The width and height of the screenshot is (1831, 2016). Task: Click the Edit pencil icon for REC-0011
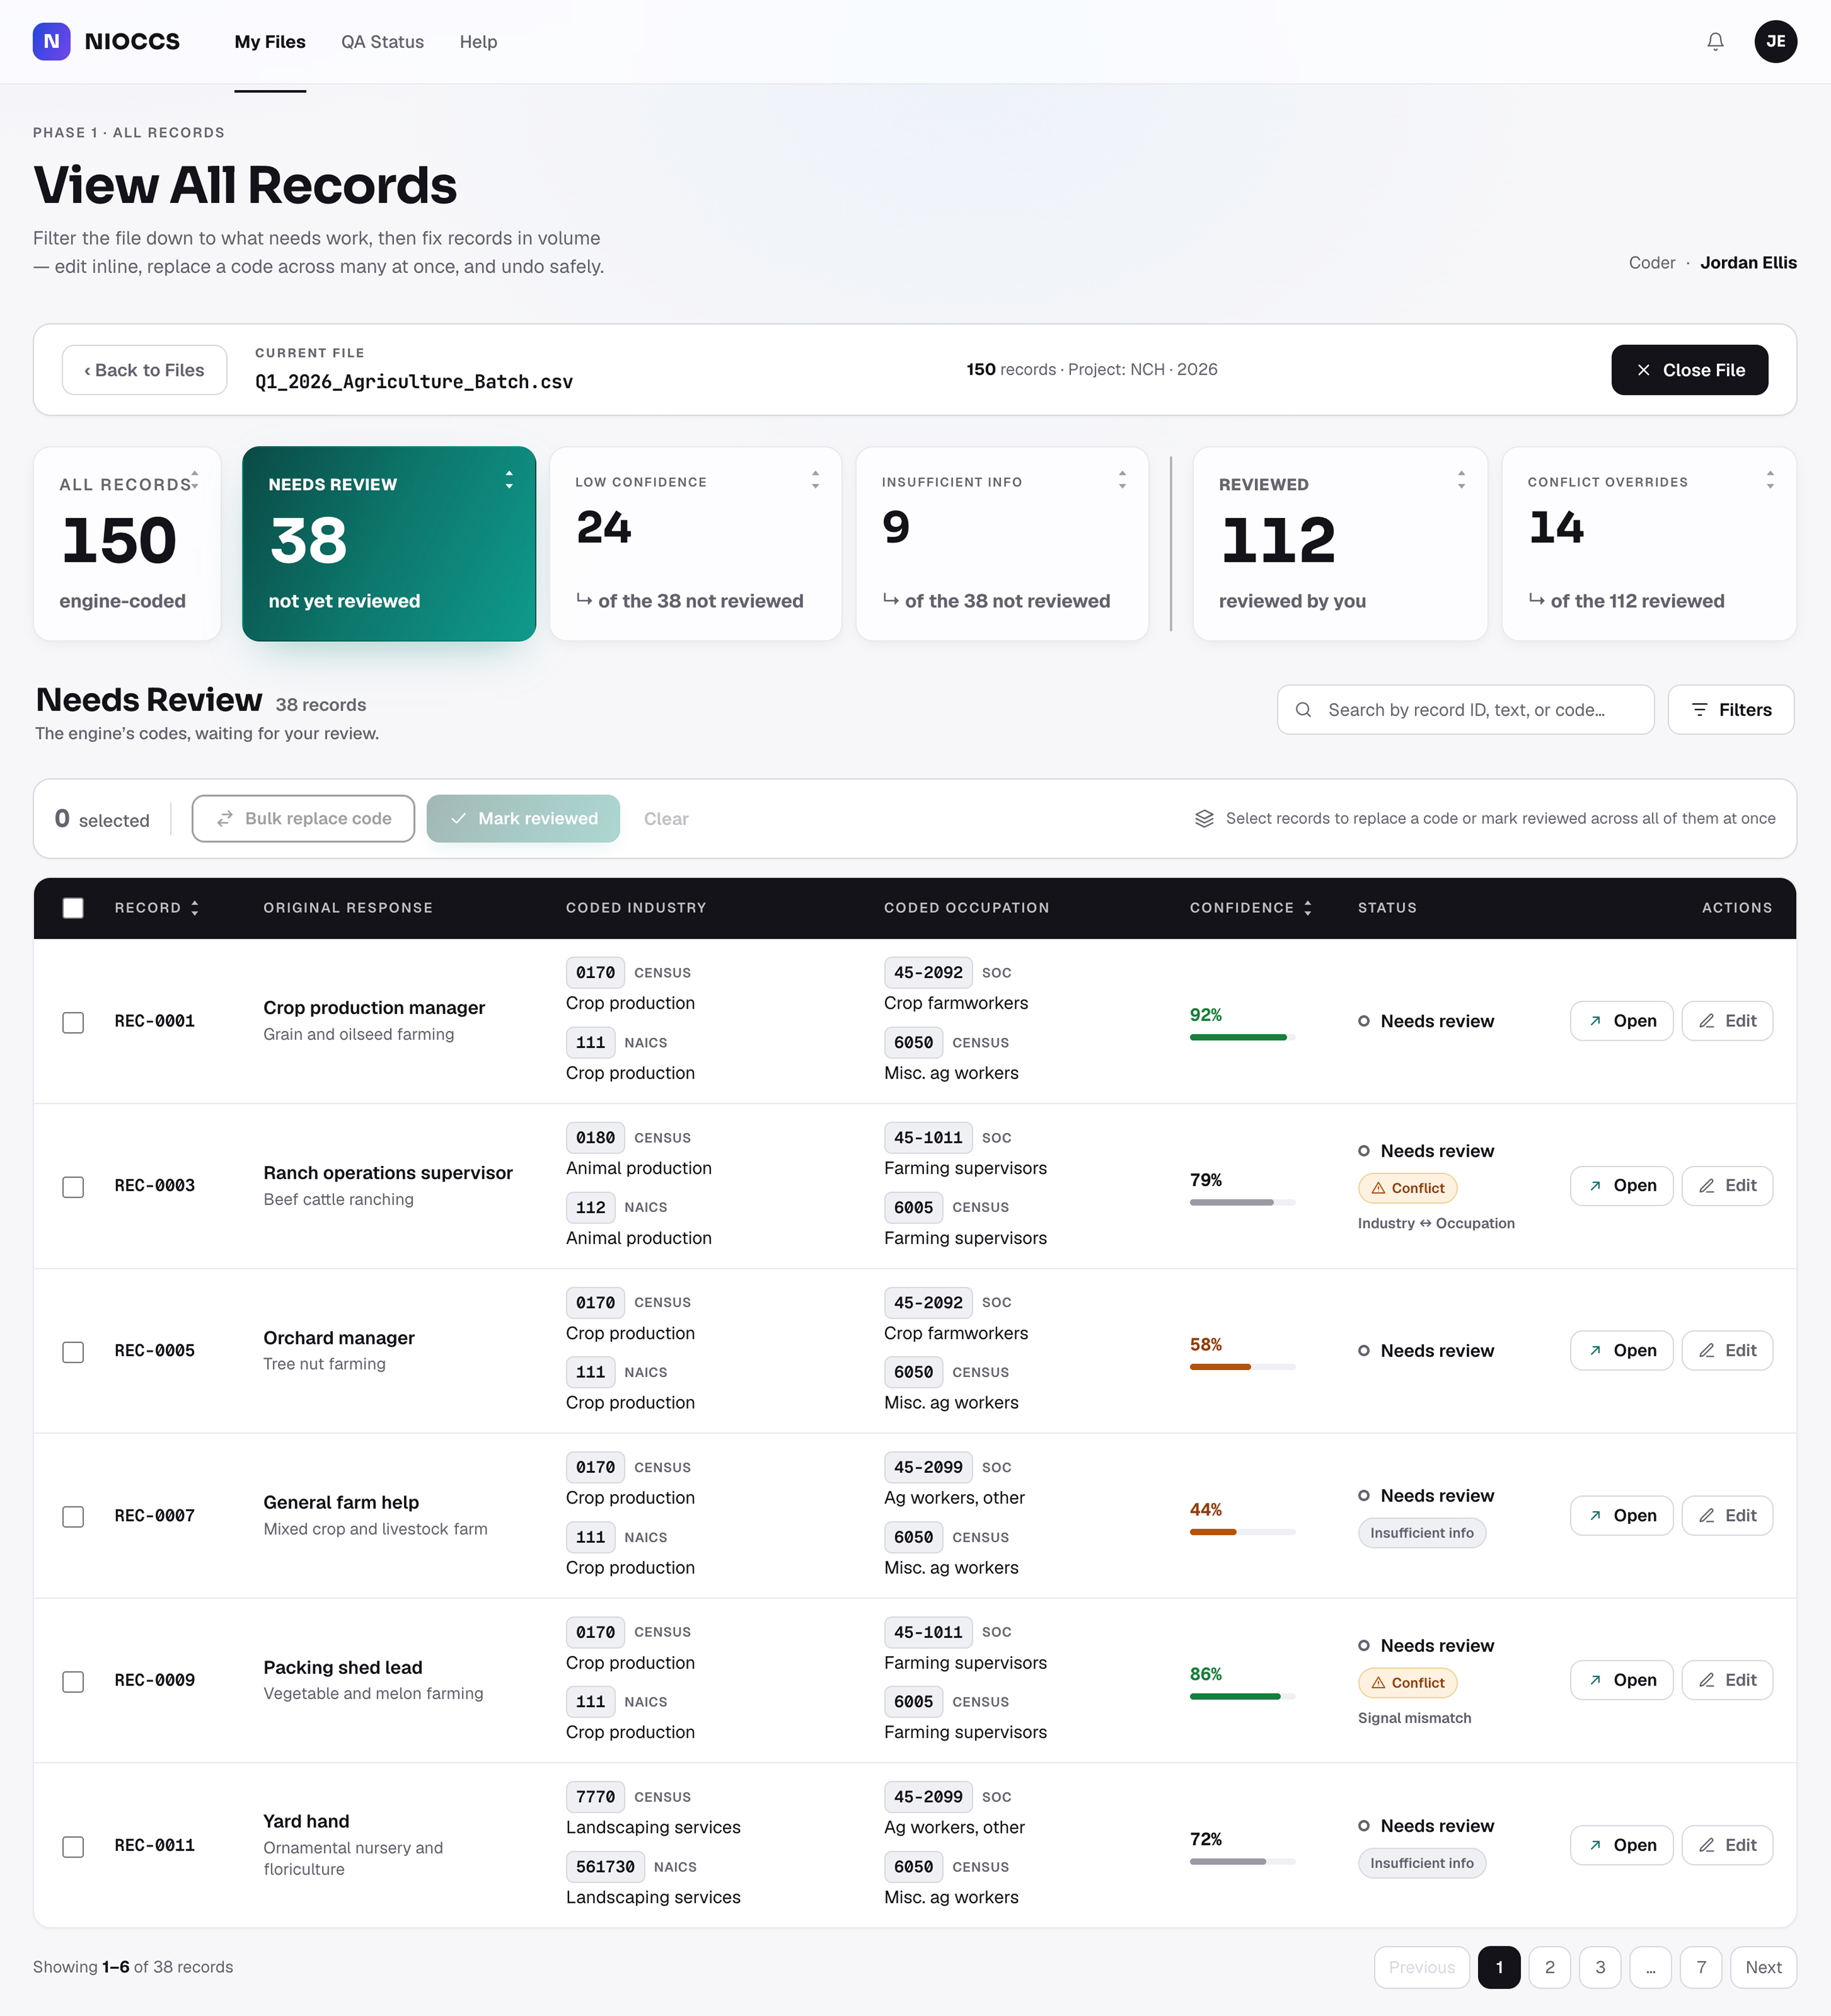pos(1707,1845)
